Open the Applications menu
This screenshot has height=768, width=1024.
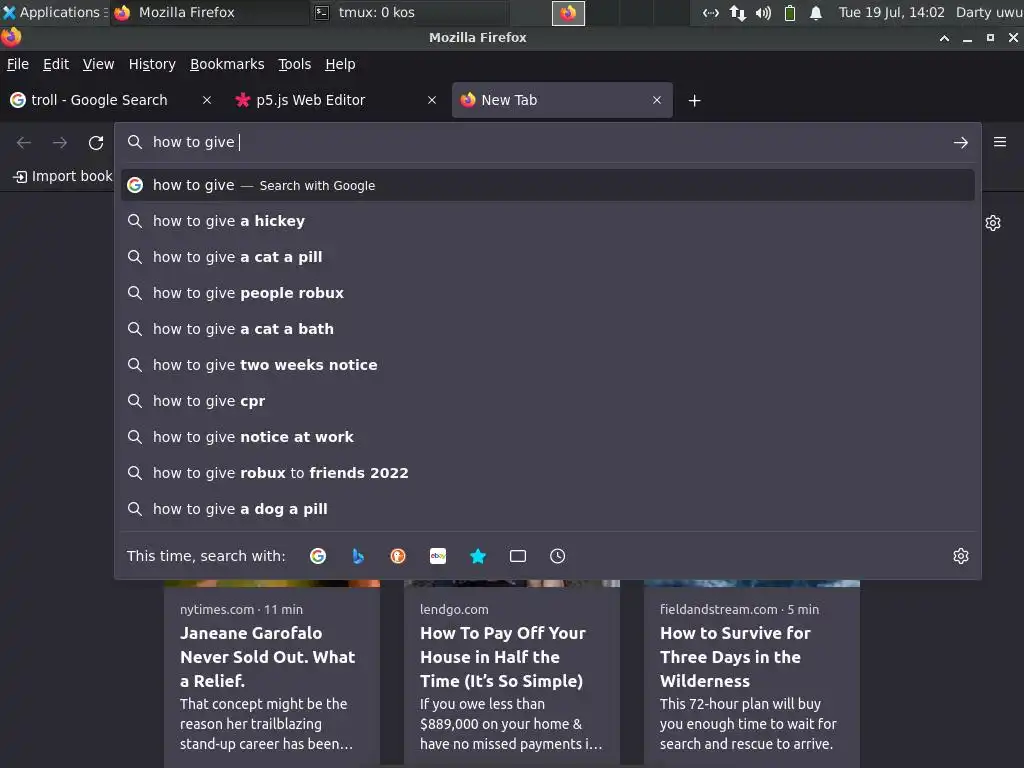(54, 12)
